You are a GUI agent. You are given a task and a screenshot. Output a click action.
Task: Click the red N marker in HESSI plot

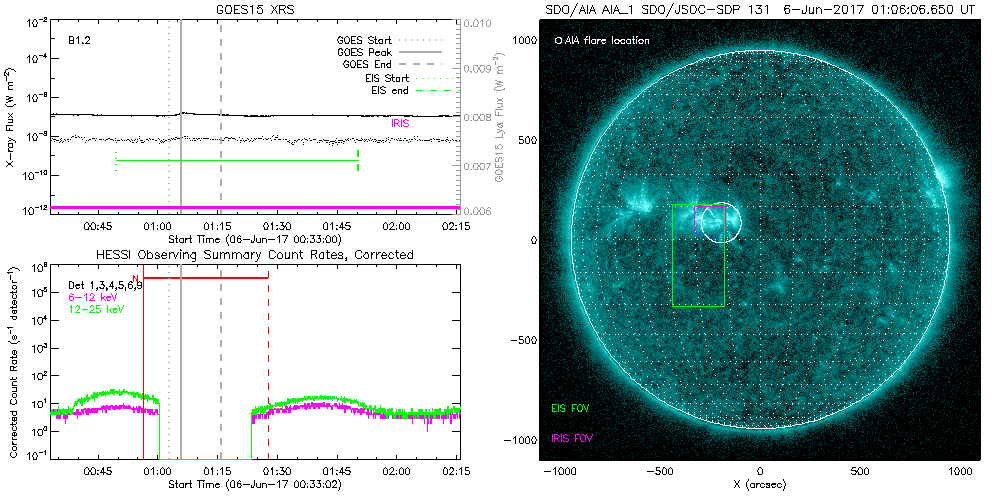(x=135, y=278)
